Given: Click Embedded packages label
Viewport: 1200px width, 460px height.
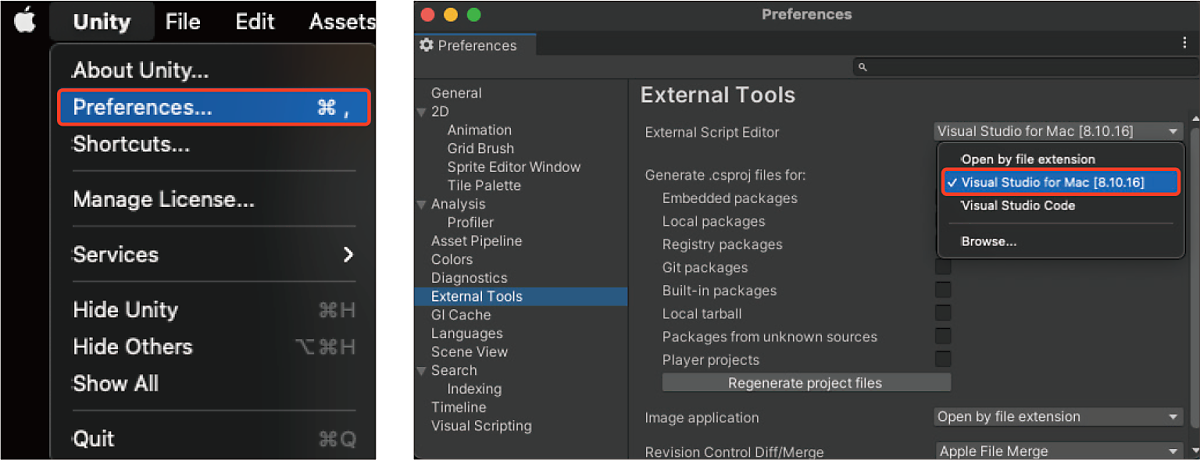Looking at the screenshot, I should pyautogui.click(x=730, y=198).
